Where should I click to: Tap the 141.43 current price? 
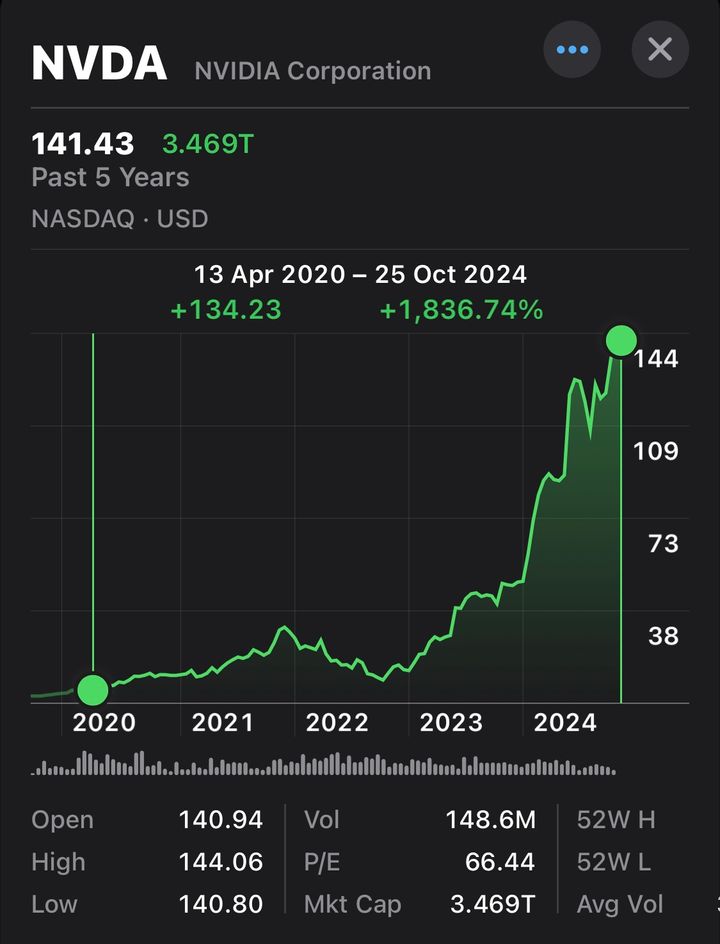click(82, 144)
